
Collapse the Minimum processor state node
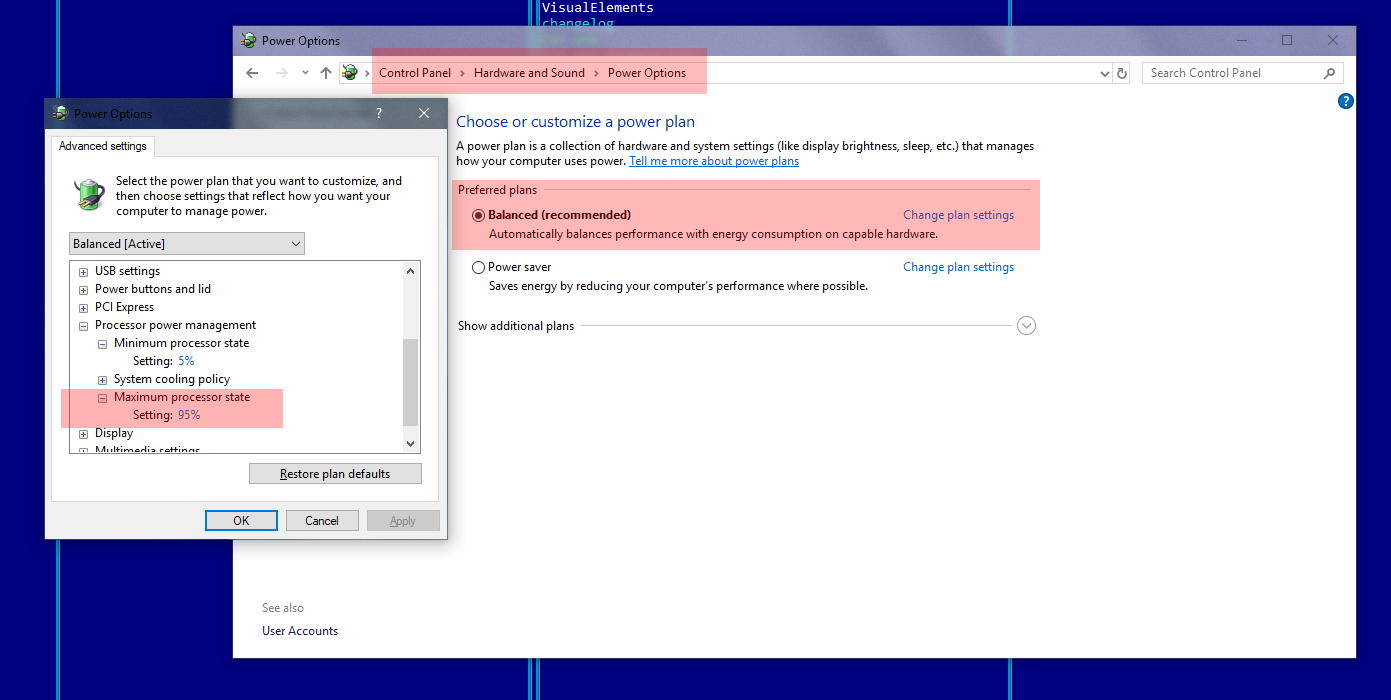102,344
